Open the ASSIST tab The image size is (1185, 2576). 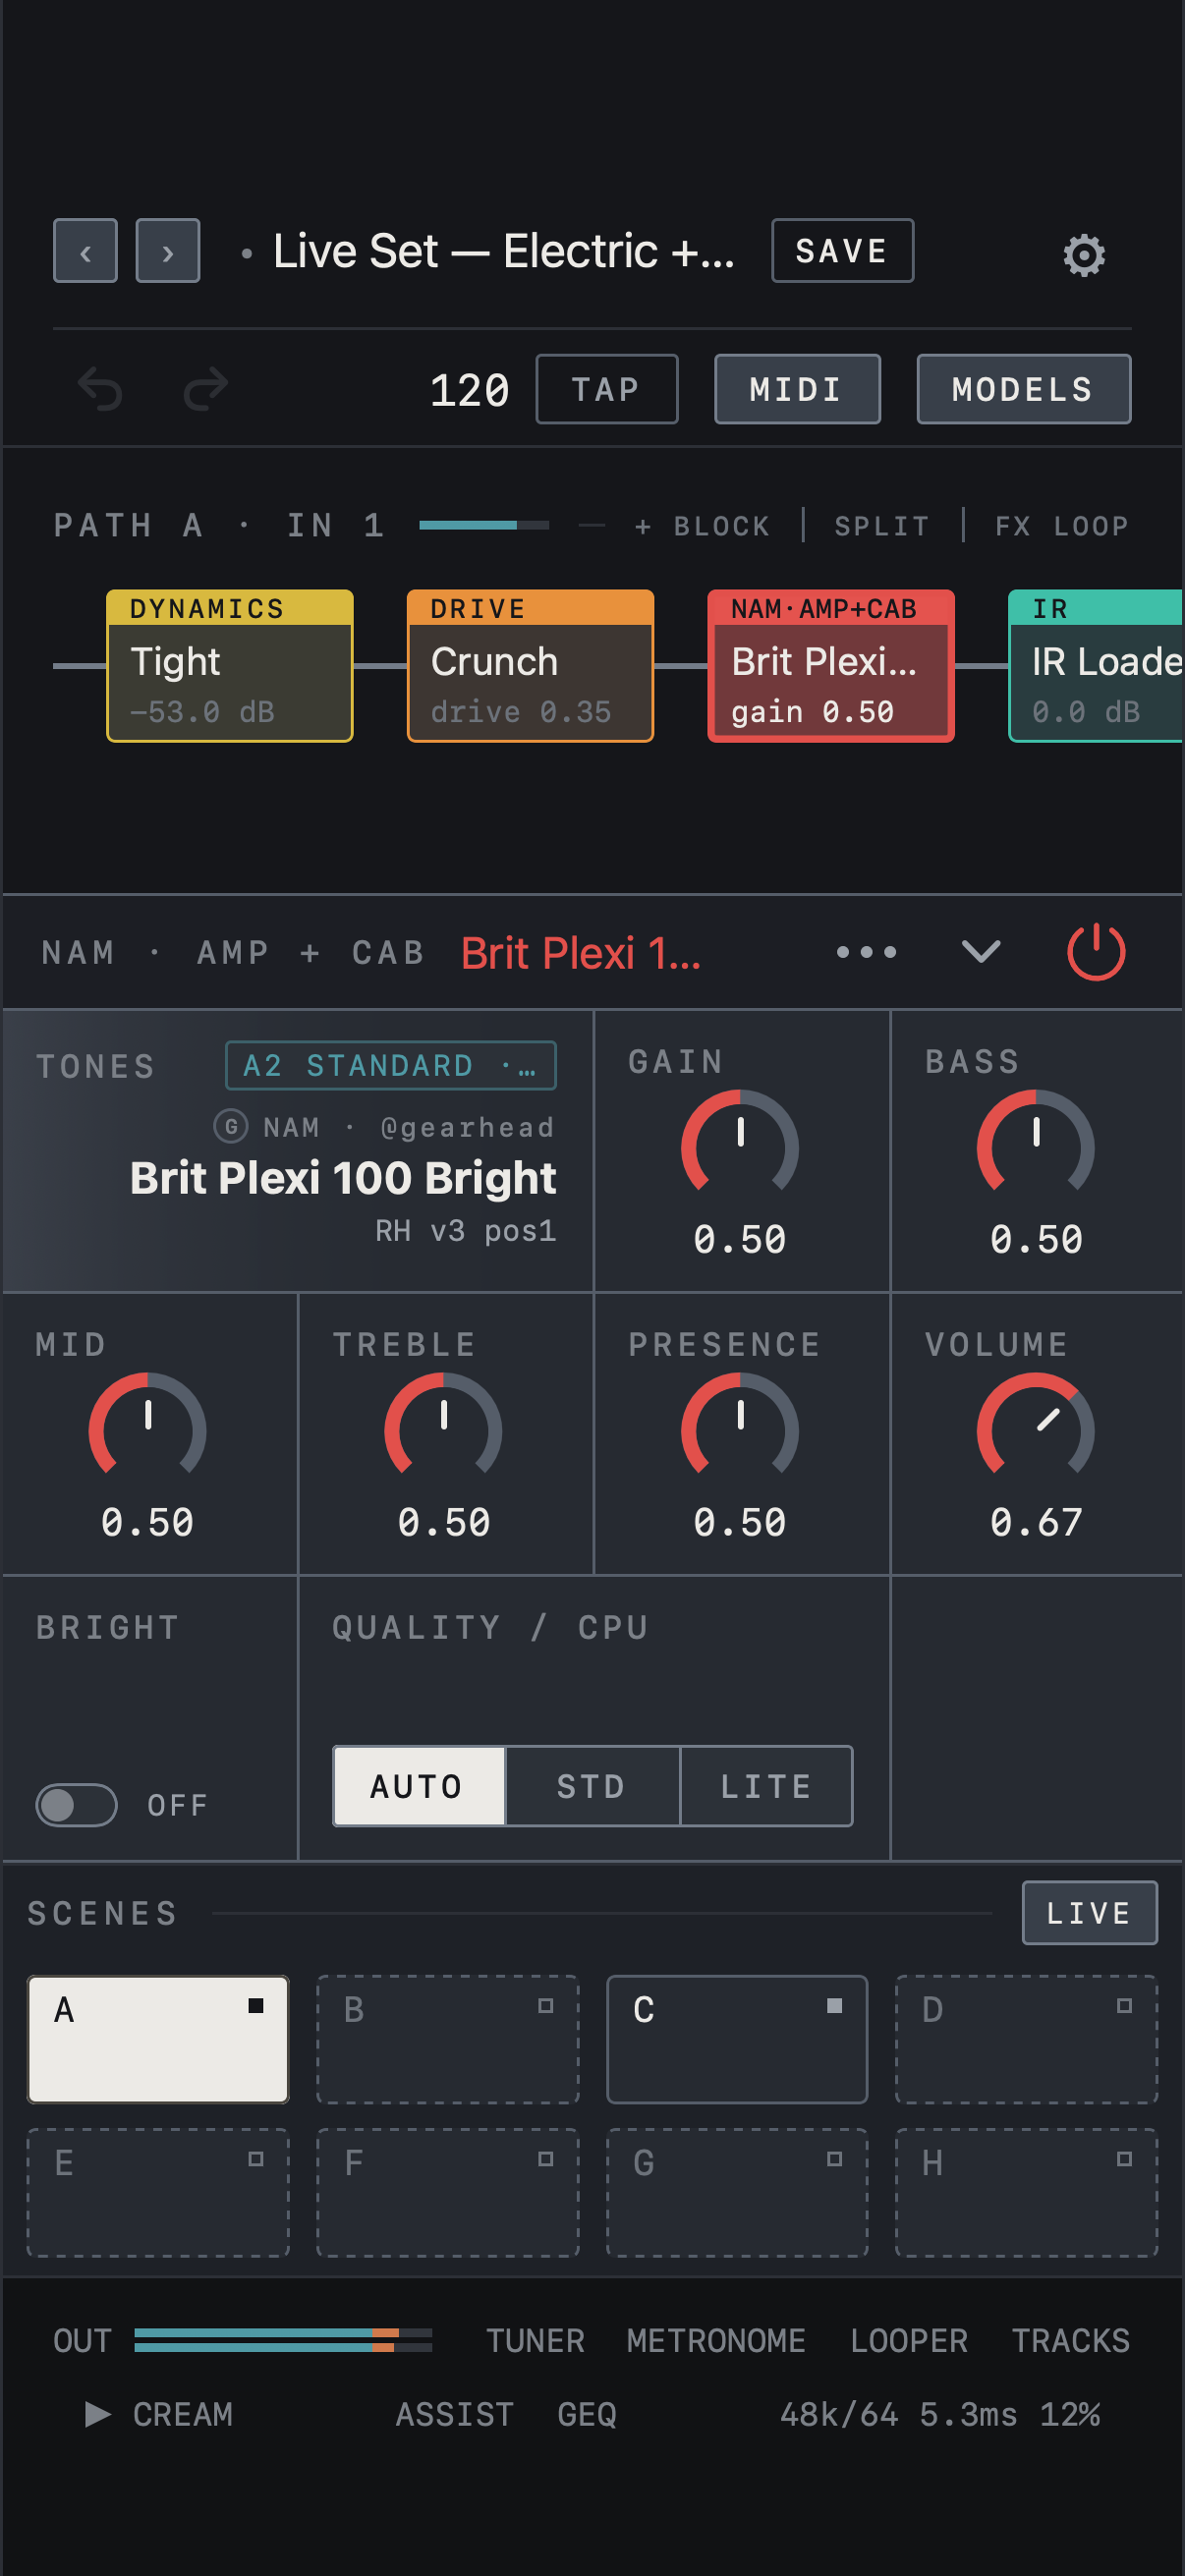point(455,2414)
